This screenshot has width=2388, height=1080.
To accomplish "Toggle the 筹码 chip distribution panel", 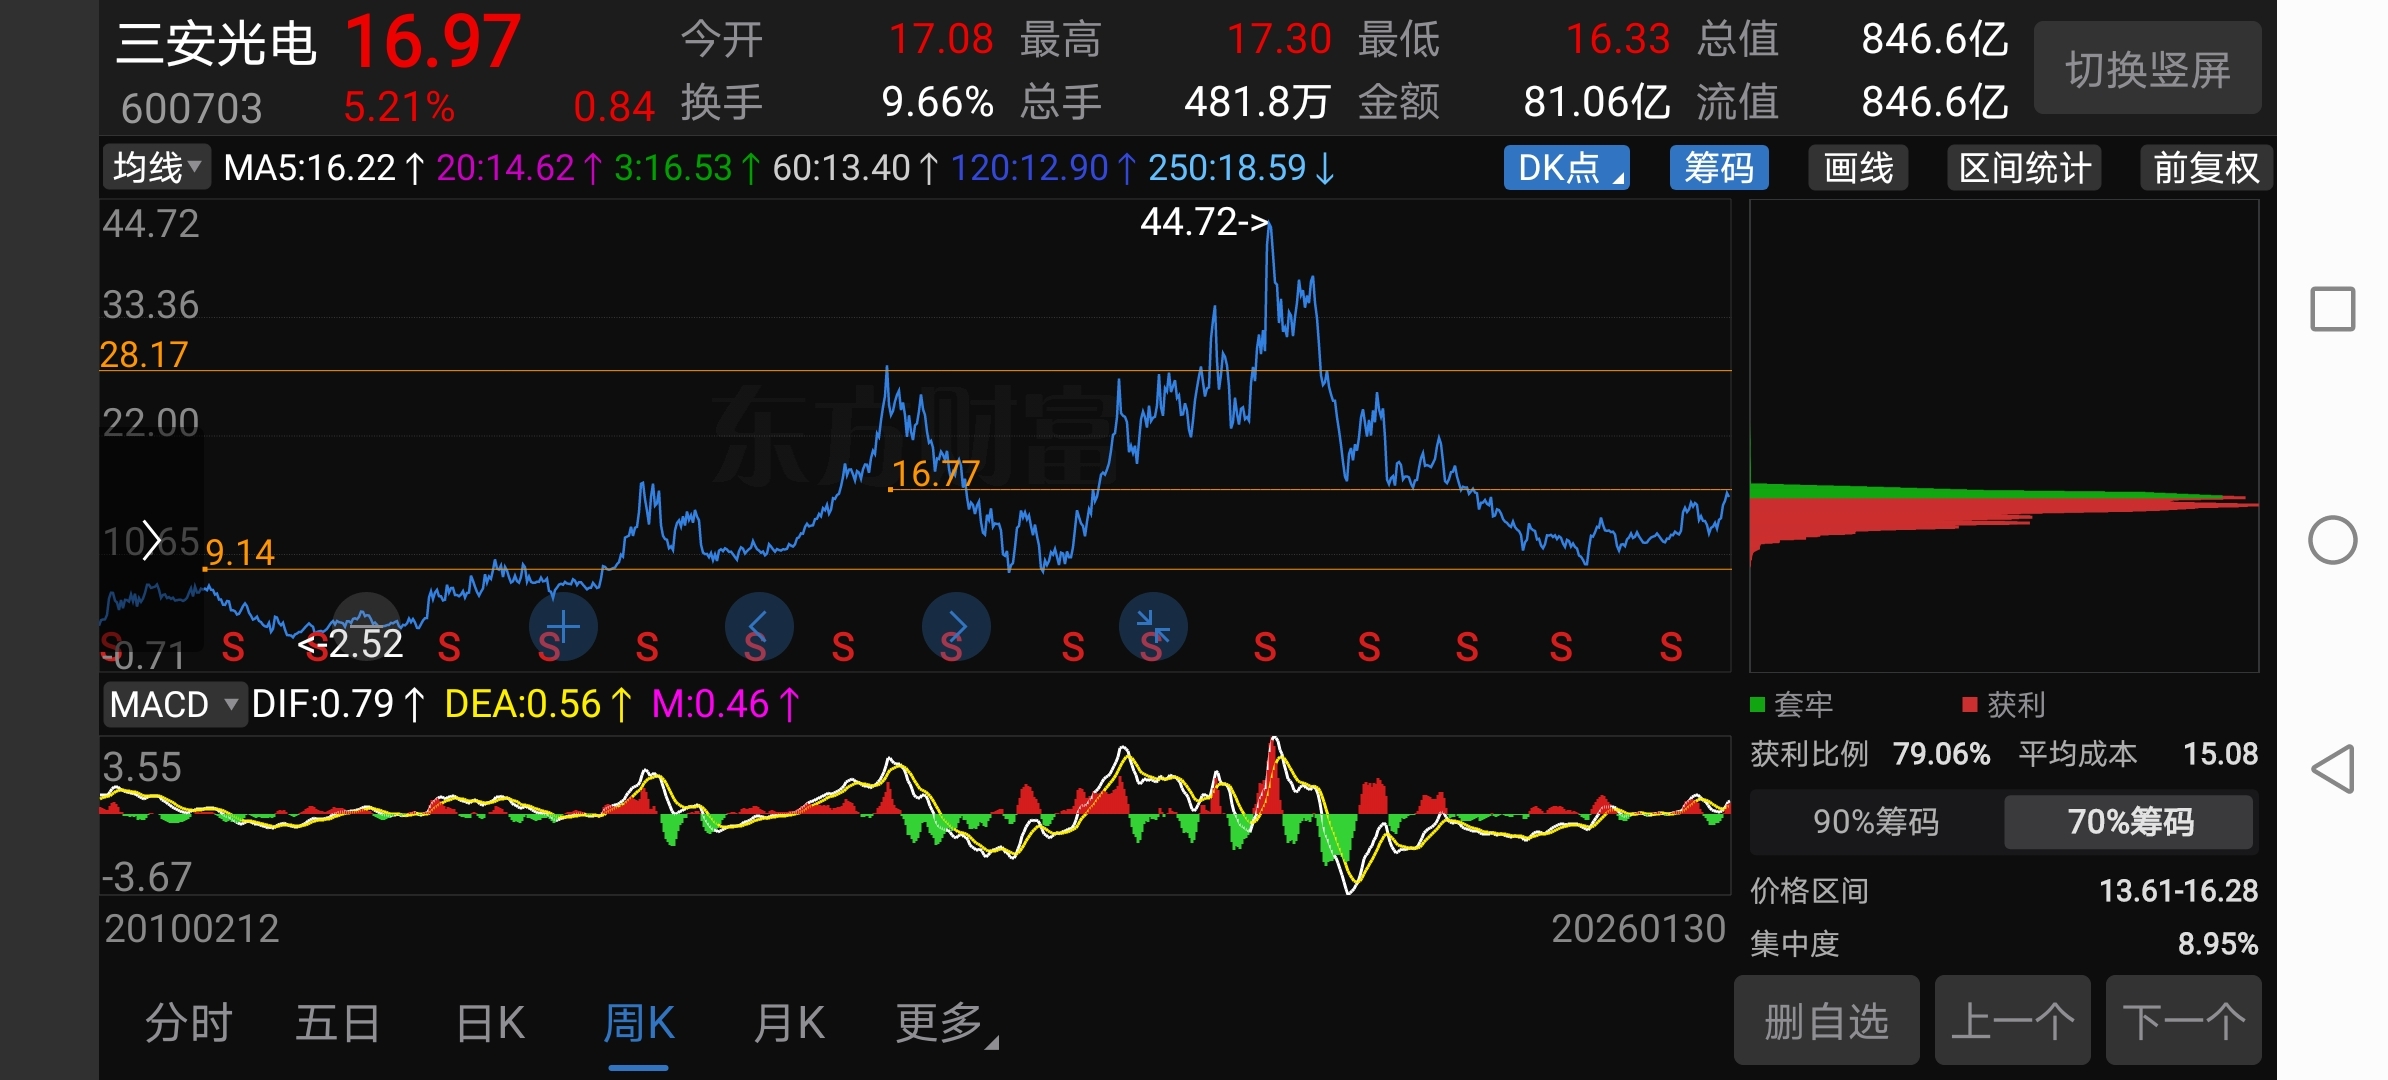I will click(x=1718, y=168).
